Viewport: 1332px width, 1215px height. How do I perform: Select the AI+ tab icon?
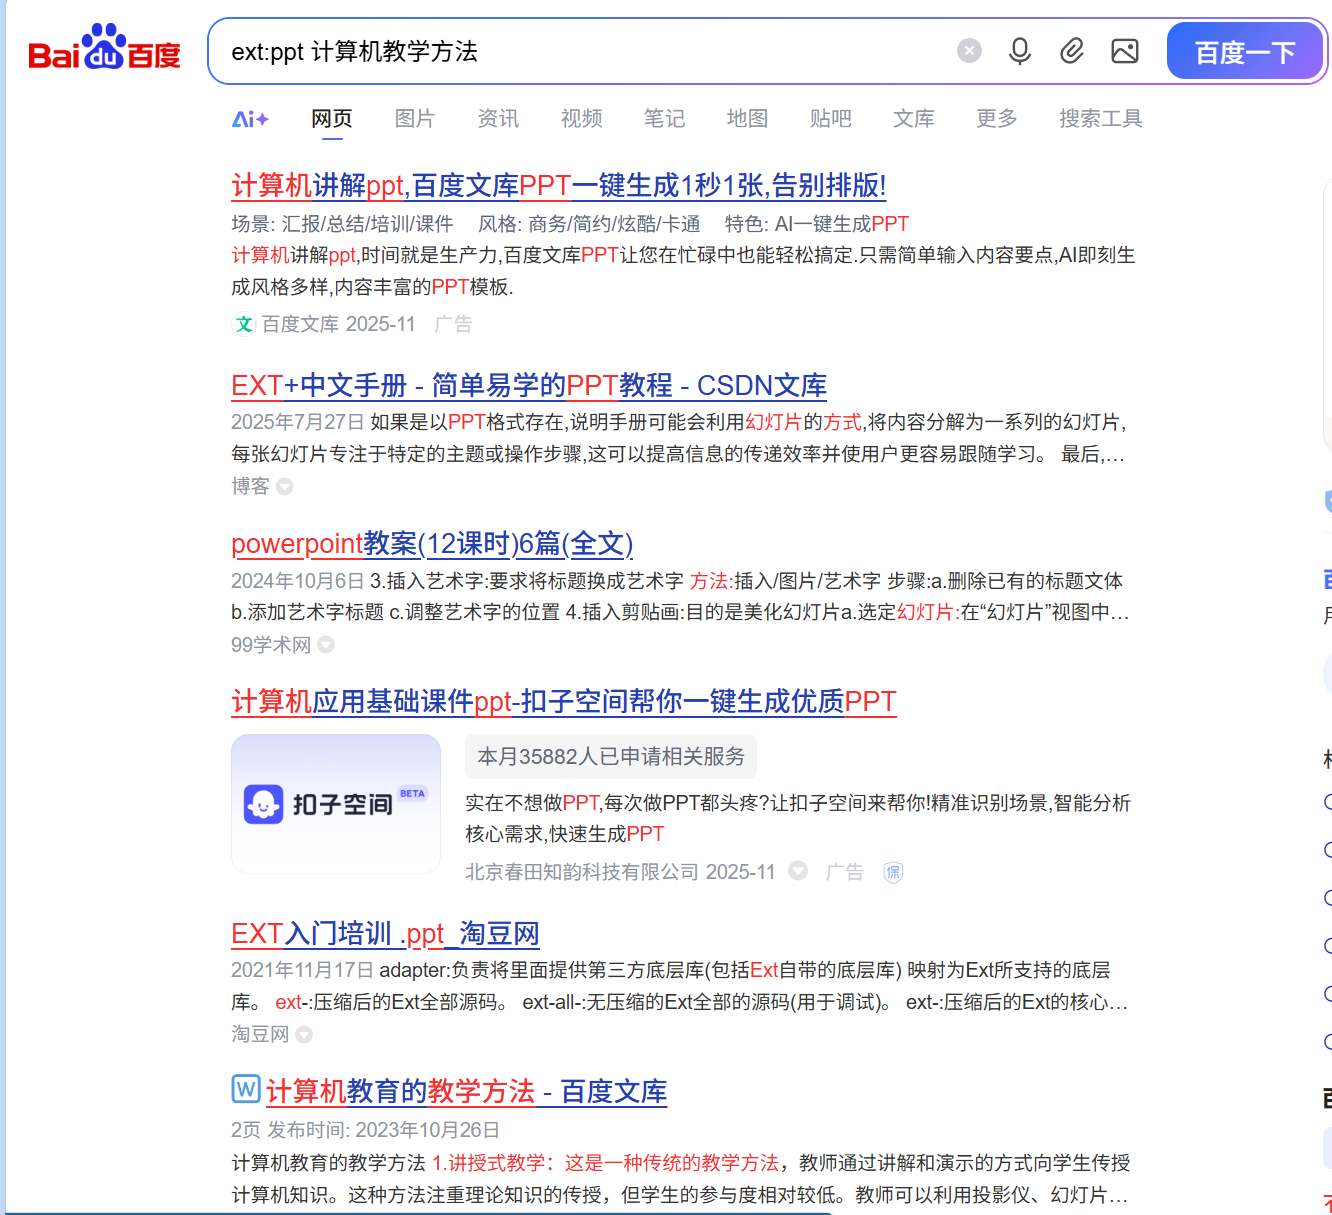click(250, 118)
